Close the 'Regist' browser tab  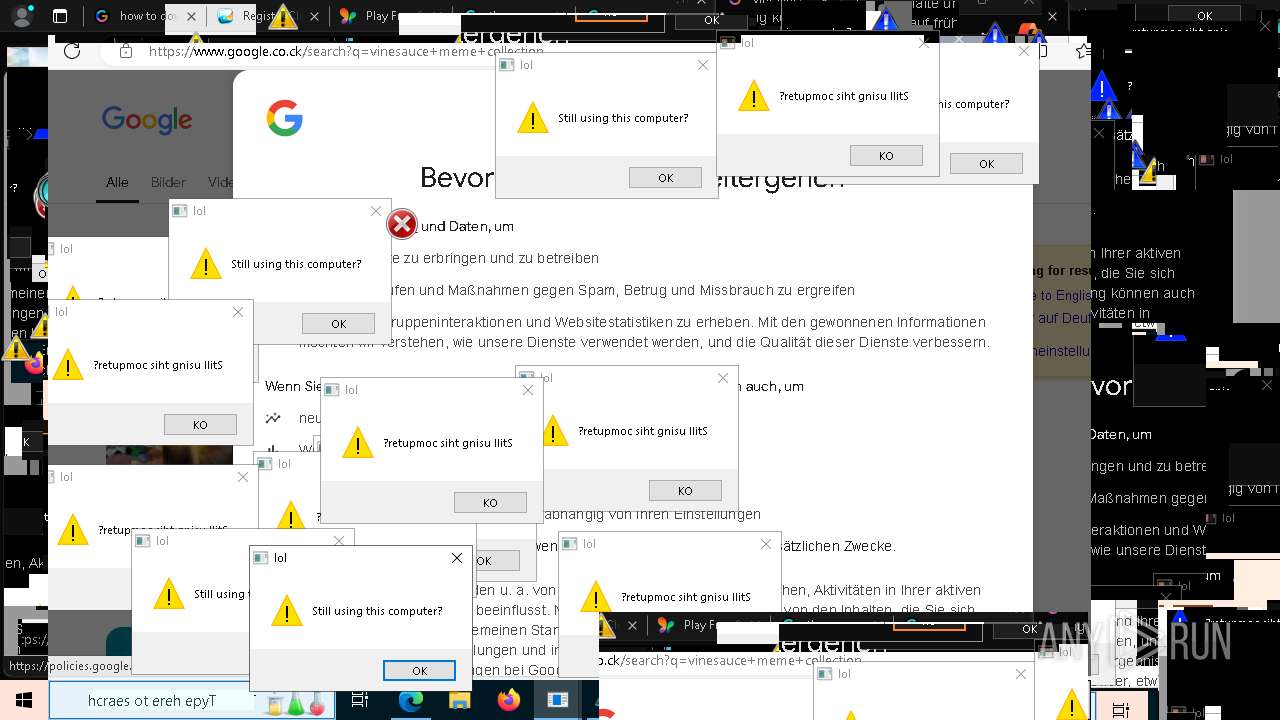pos(316,16)
